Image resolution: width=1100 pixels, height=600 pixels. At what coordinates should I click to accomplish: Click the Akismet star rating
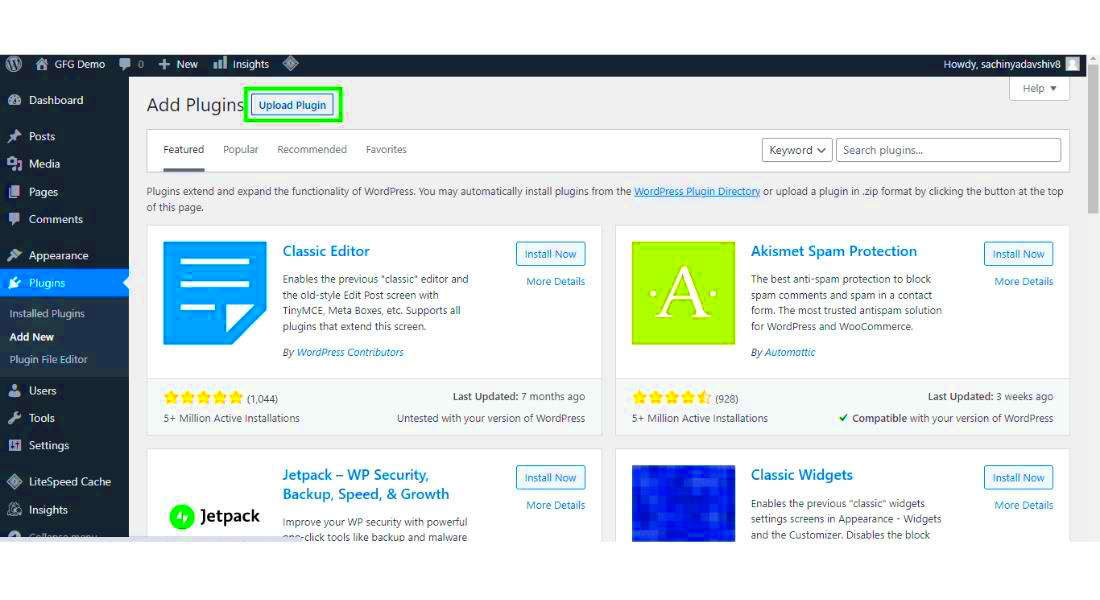pos(671,398)
